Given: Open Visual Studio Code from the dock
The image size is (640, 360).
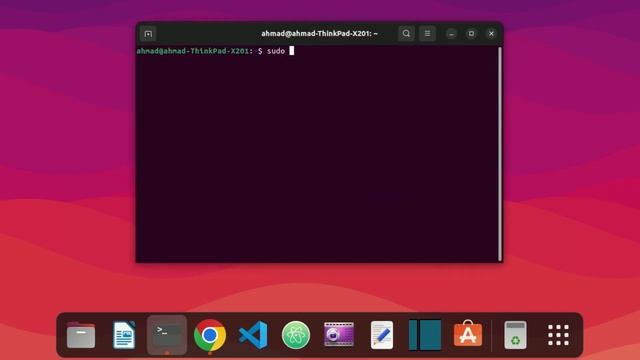Looking at the screenshot, I should pyautogui.click(x=253, y=335).
